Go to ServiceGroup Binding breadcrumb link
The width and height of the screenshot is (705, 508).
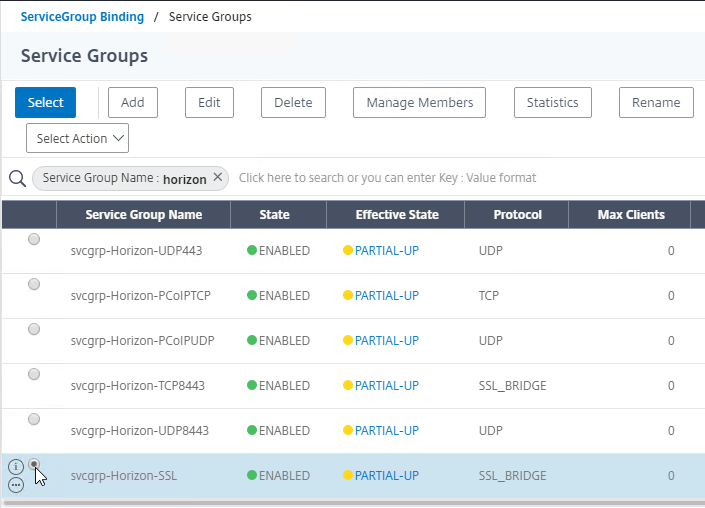point(82,17)
